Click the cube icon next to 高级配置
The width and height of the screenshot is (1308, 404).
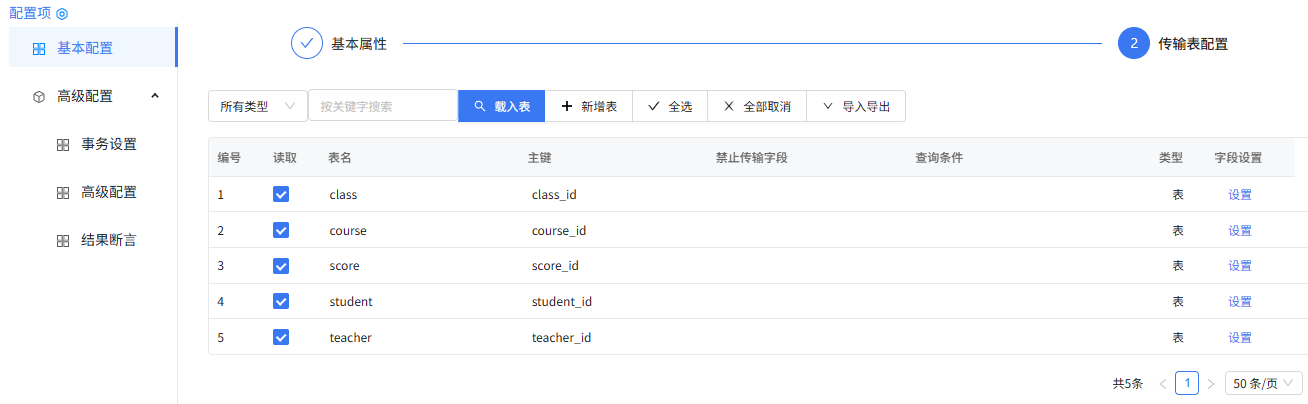click(39, 97)
